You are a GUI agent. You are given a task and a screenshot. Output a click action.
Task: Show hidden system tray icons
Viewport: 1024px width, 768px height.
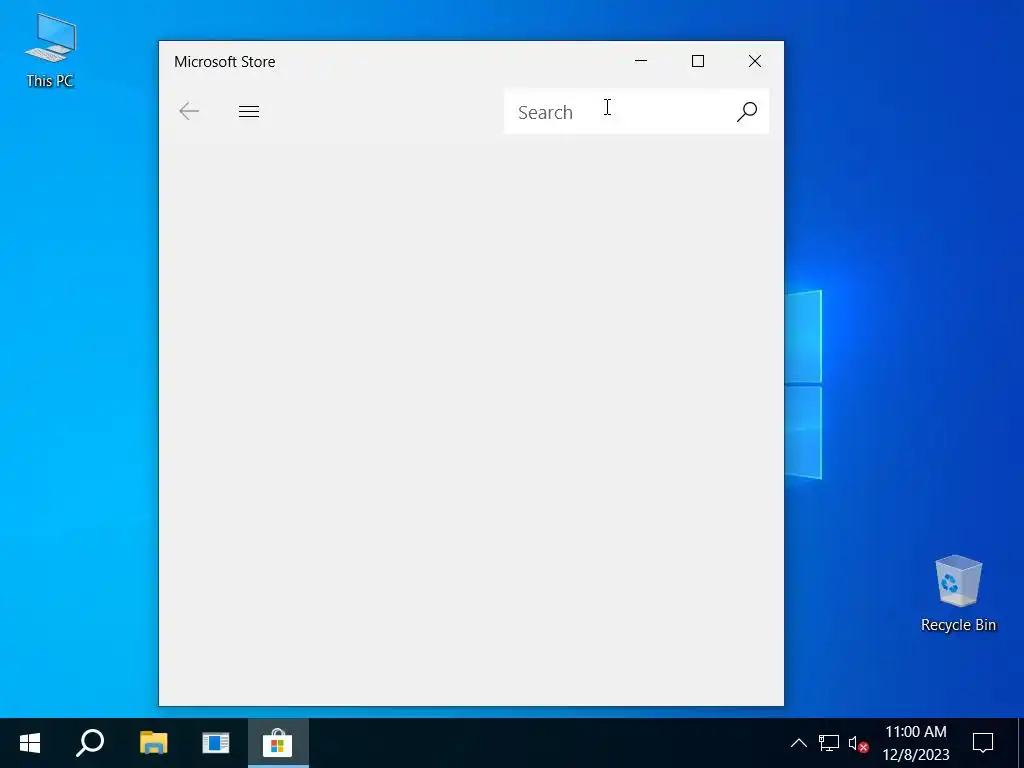click(x=799, y=743)
